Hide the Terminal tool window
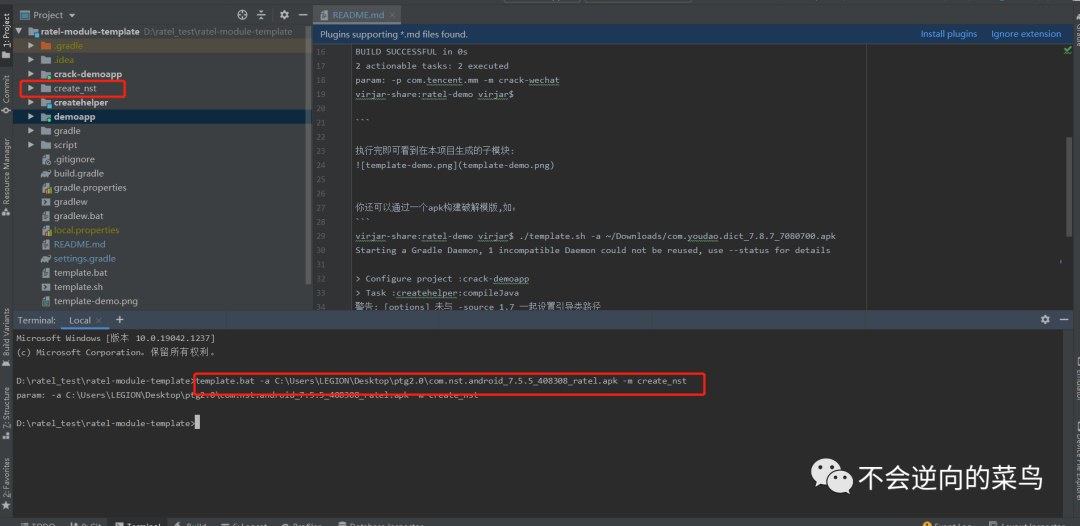The height and width of the screenshot is (526, 1080). click(1064, 319)
